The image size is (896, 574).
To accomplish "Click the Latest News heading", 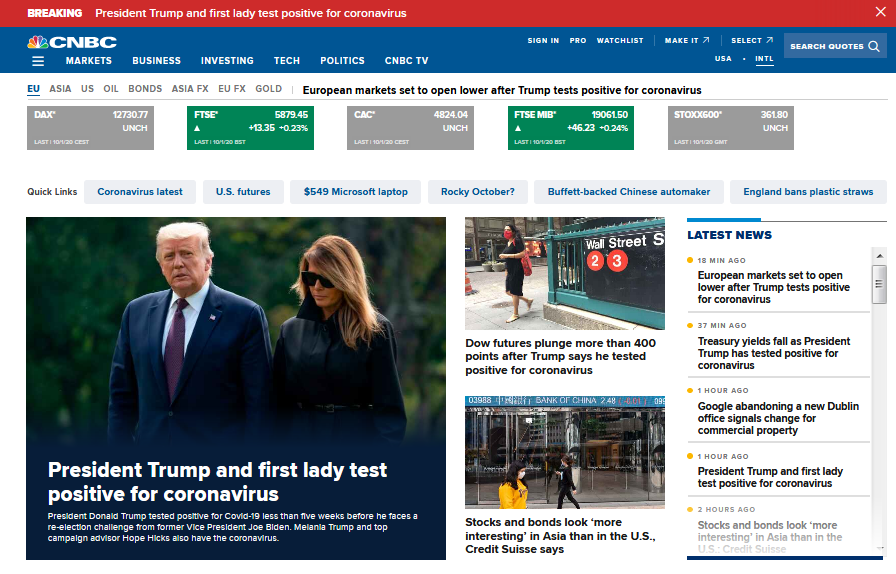I will [x=729, y=235].
